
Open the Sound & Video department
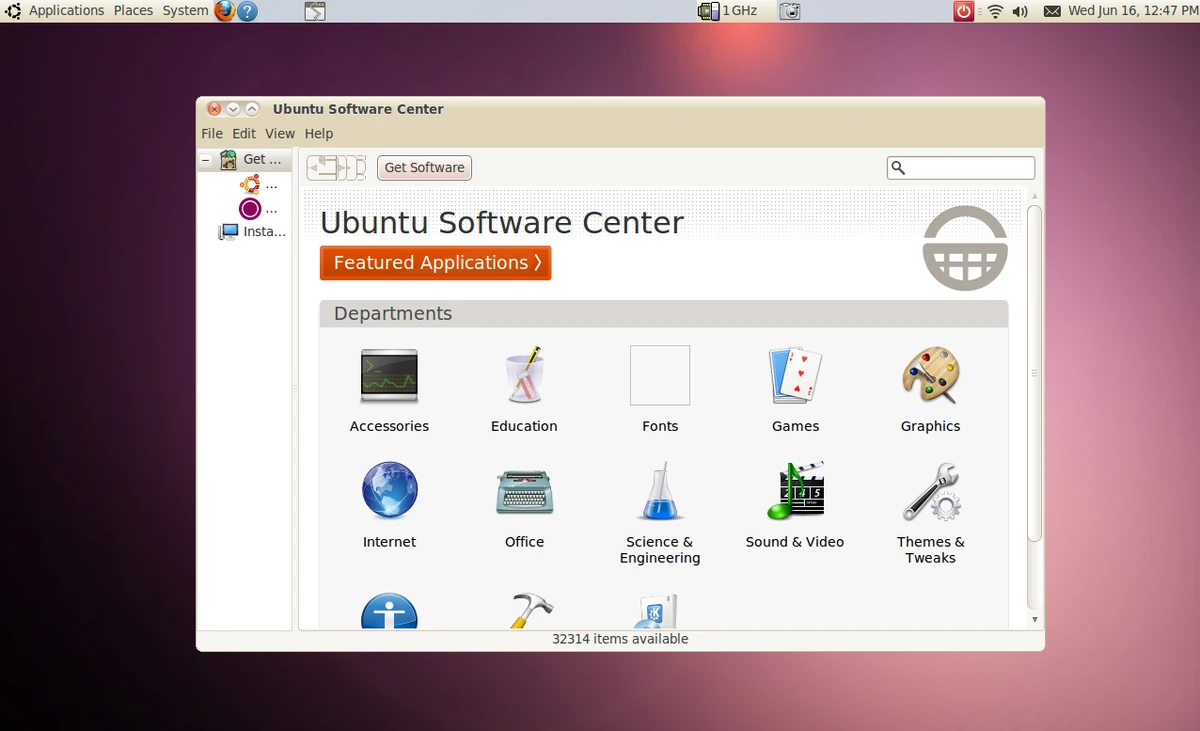point(795,505)
